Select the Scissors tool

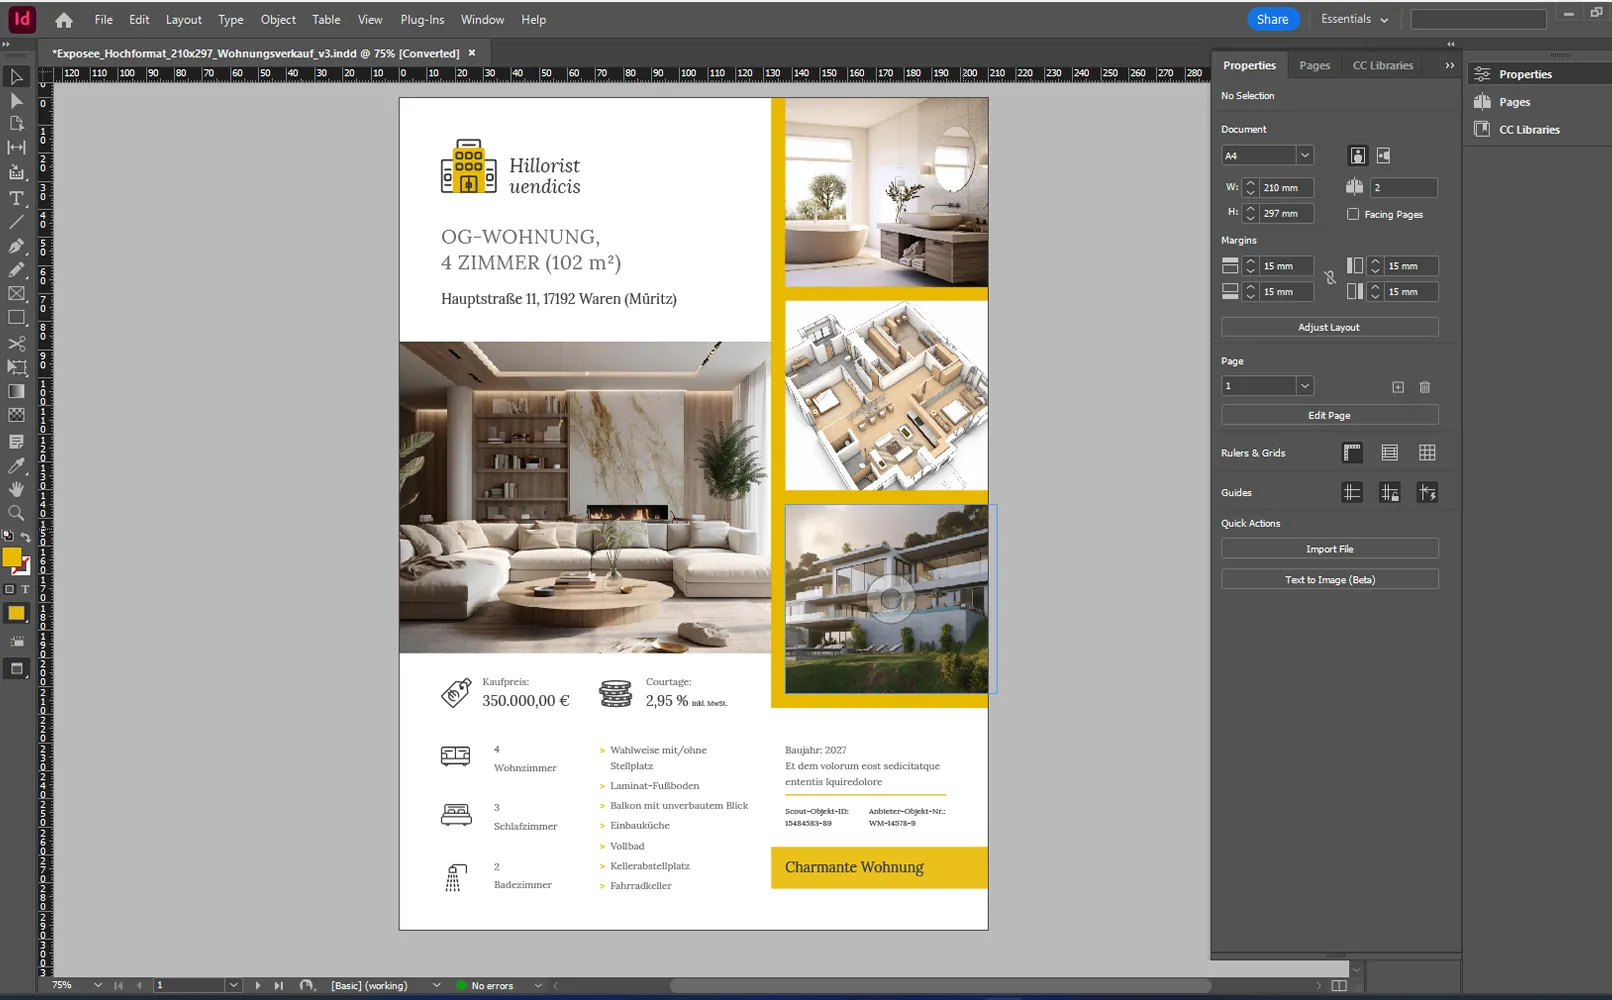click(x=16, y=343)
